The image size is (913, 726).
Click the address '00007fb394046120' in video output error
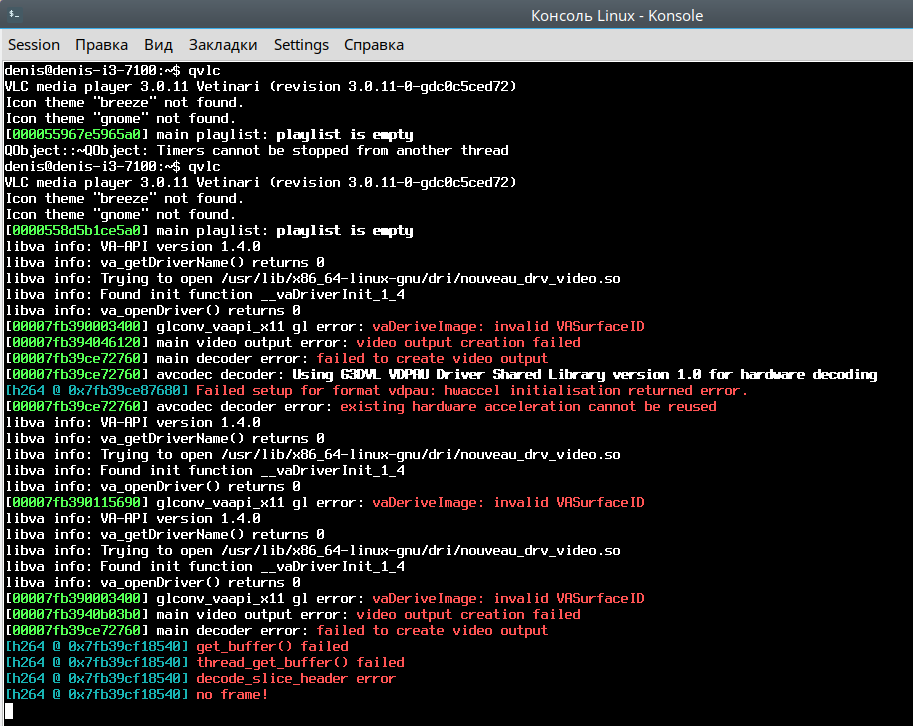click(76, 342)
